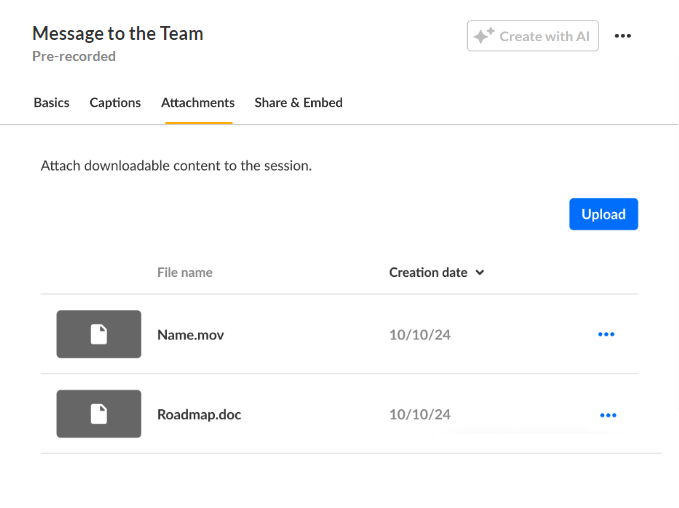Click the Roadmap.doc file name
The height and width of the screenshot is (508, 679).
(199, 415)
